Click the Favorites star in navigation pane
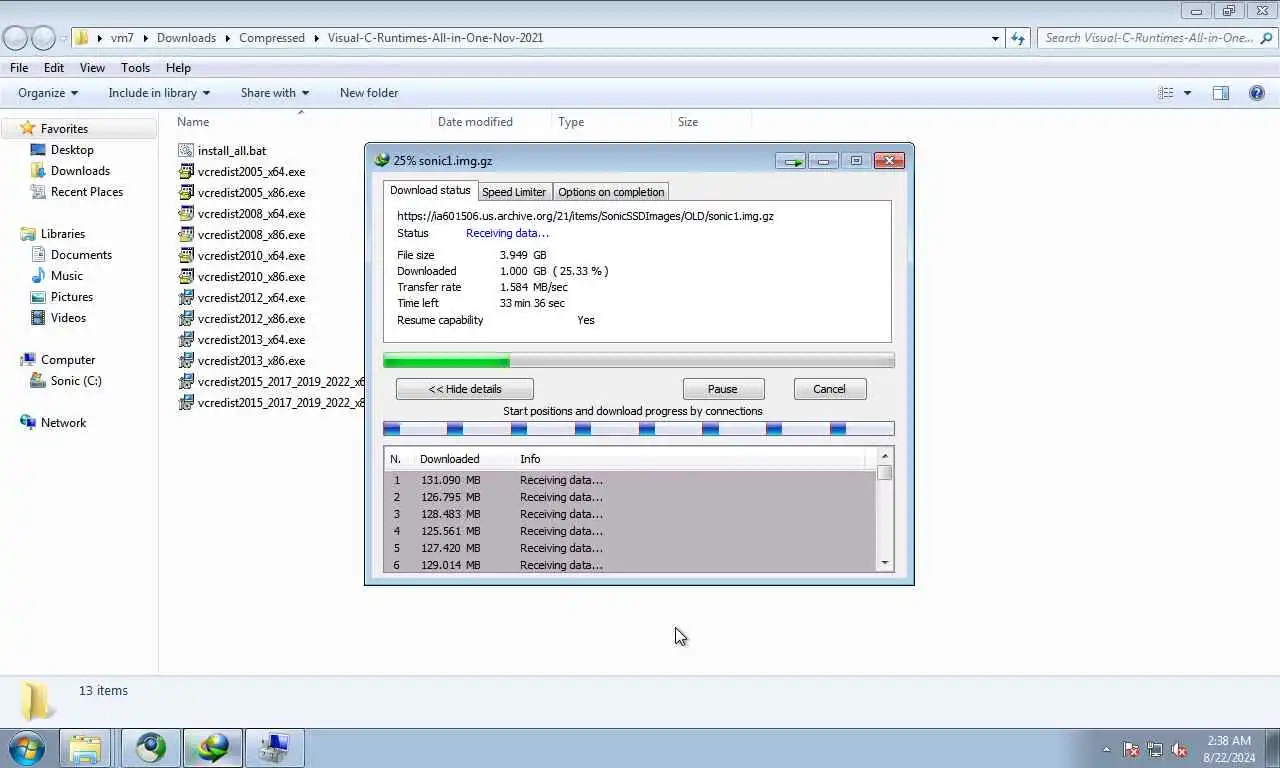The width and height of the screenshot is (1280, 768). [x=28, y=129]
